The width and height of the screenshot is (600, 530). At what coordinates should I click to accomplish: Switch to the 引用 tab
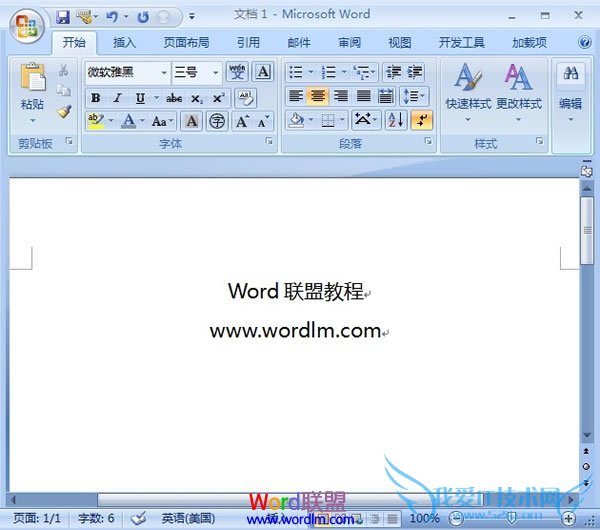[248, 42]
